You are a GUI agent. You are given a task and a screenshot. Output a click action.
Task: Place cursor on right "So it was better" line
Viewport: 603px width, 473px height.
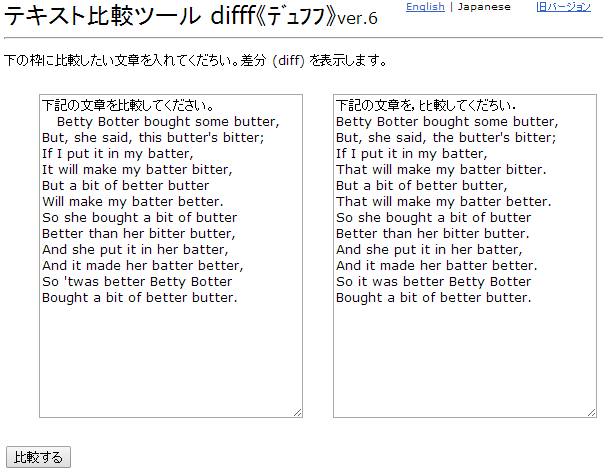tap(434, 282)
